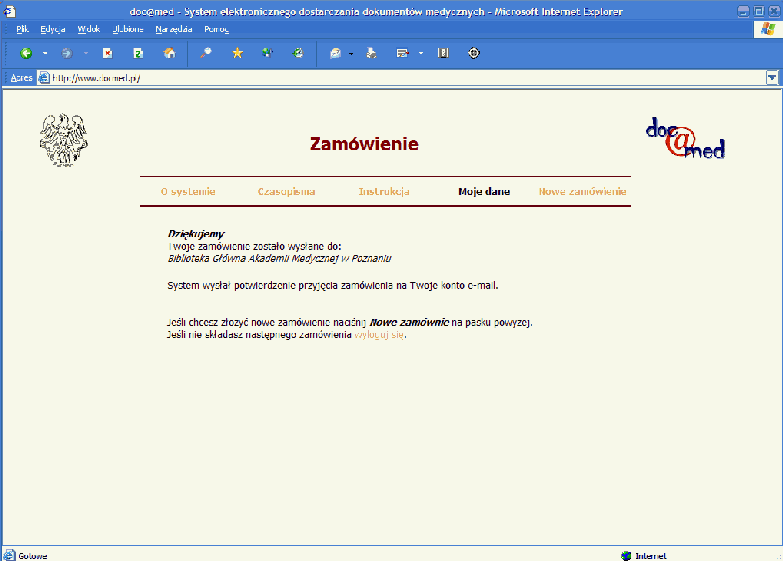
Task: Open the Czasopisma section link
Action: click(286, 191)
